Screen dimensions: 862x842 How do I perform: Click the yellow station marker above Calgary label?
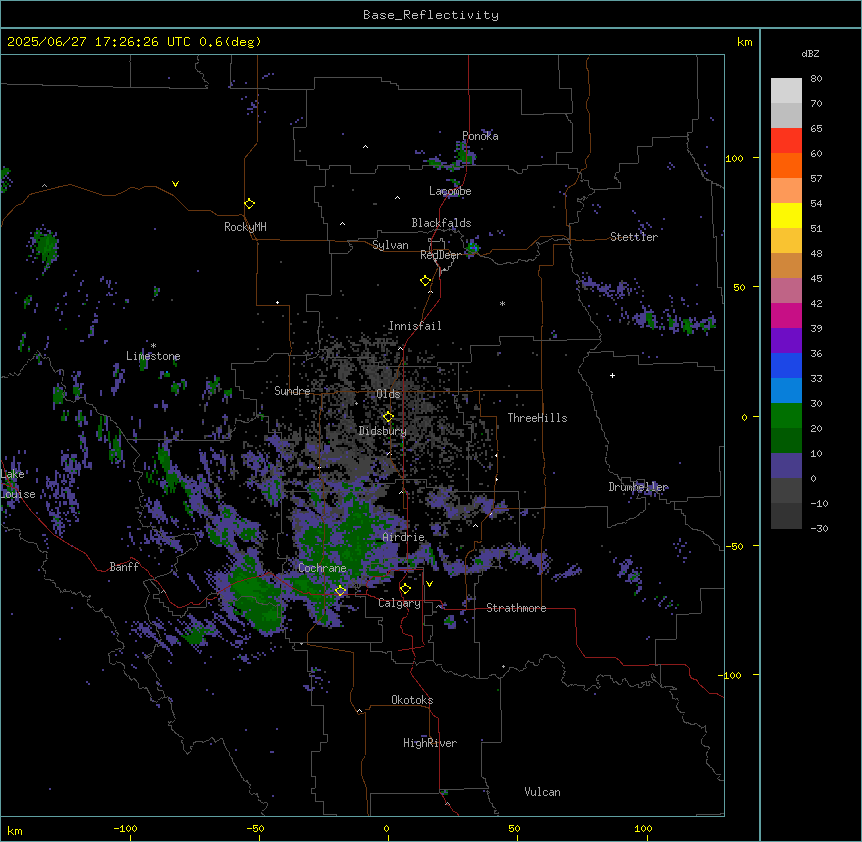(405, 589)
